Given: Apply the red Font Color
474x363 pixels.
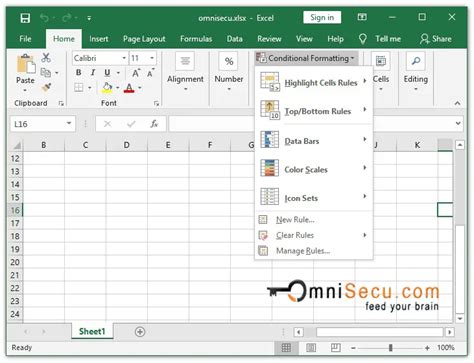Looking at the screenshot, I should (x=129, y=88).
